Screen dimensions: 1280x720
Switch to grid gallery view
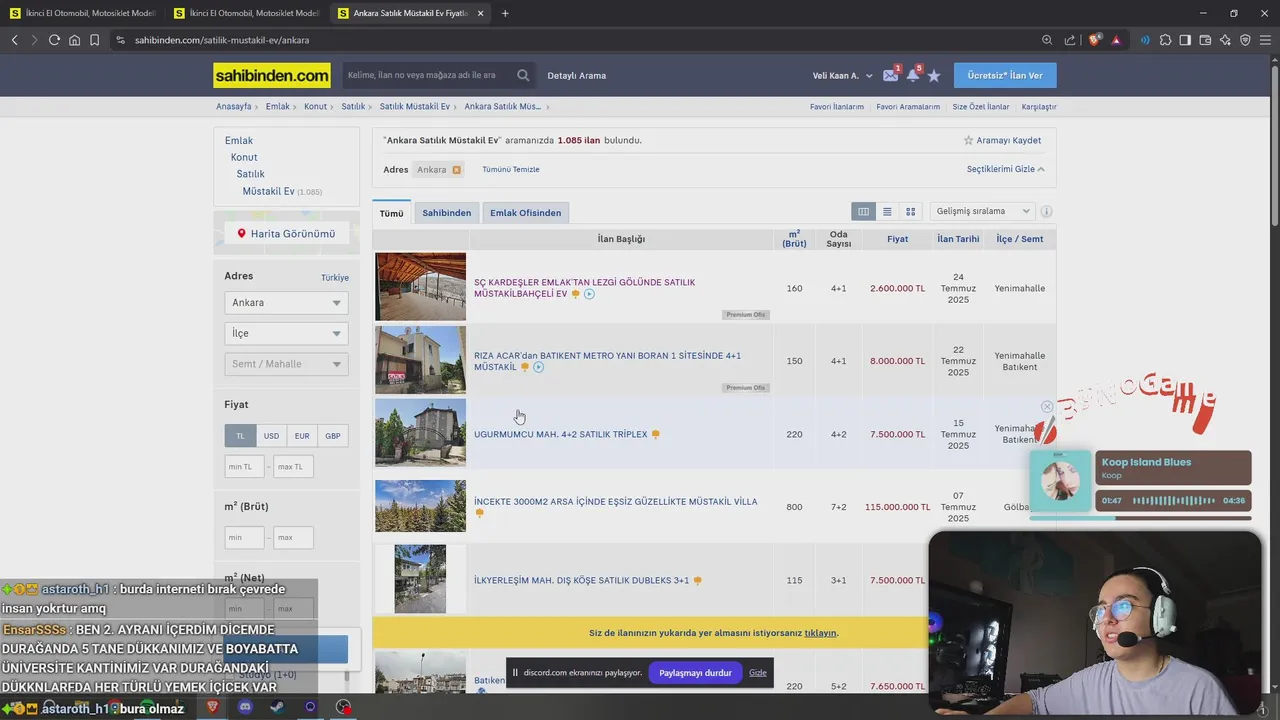point(910,212)
